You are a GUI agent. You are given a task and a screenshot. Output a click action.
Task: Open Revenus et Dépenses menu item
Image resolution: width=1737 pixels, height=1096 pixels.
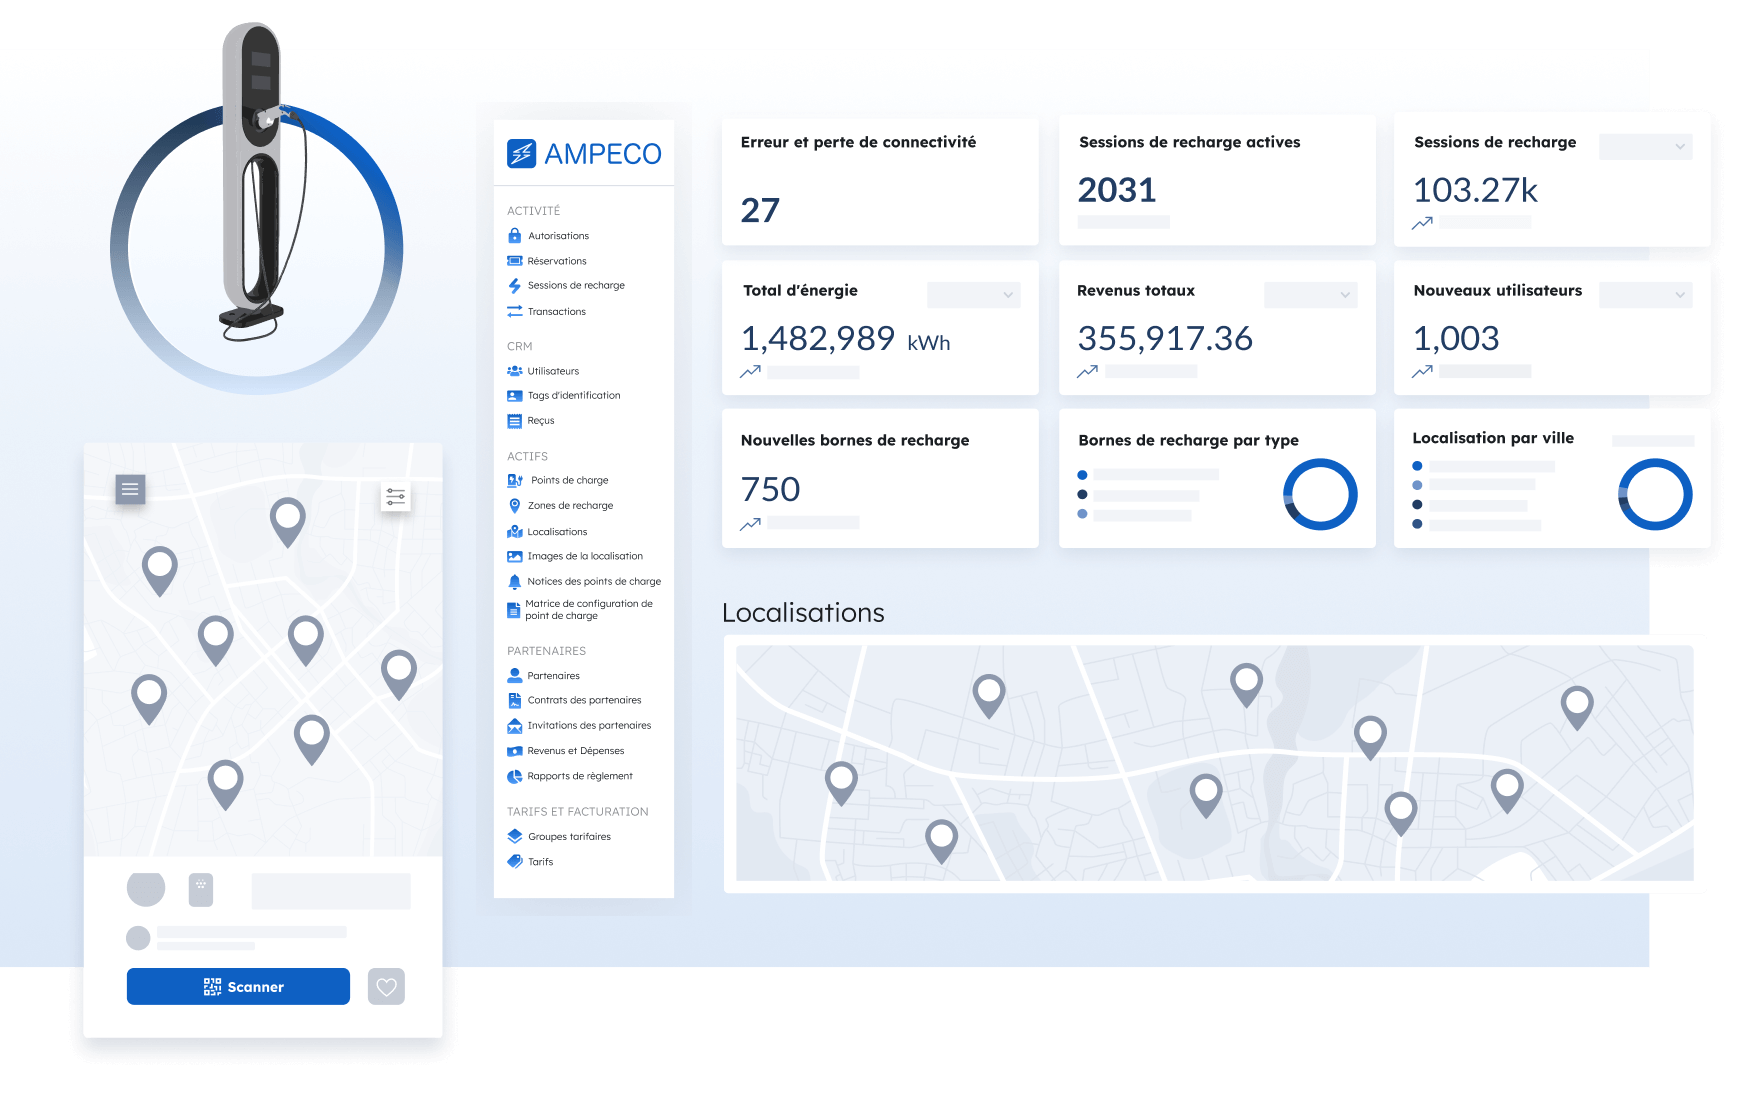(576, 751)
